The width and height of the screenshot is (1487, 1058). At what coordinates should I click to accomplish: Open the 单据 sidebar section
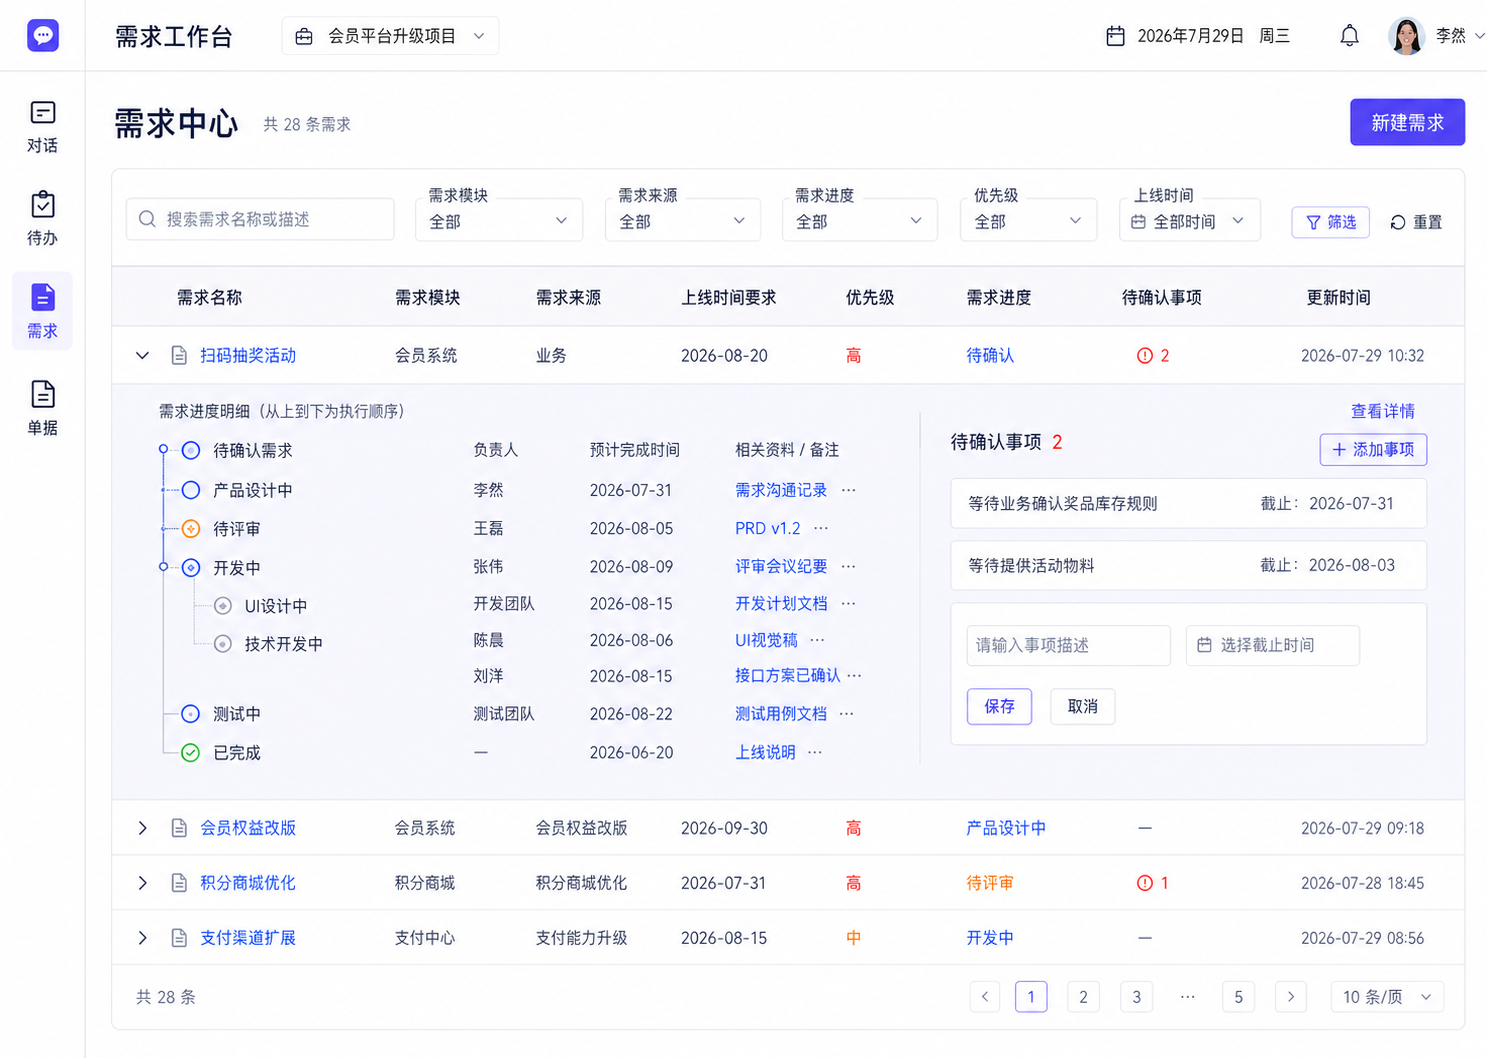click(x=42, y=407)
